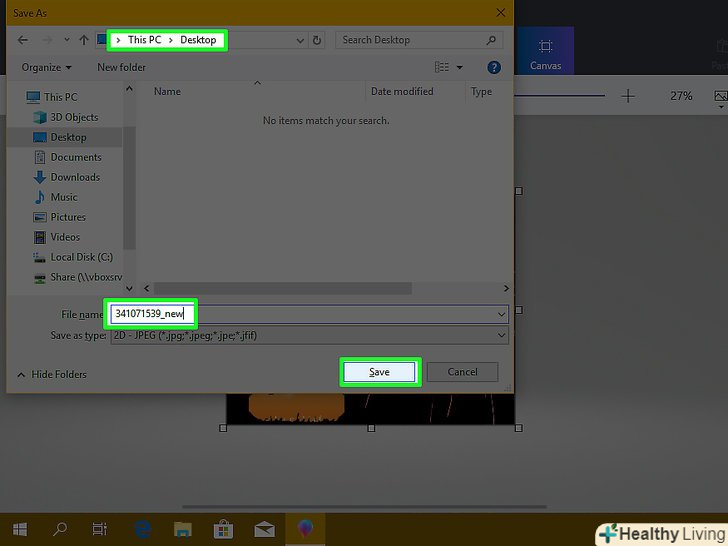Click the horizontal scroll right arrow
The height and width of the screenshot is (546, 728).
pyautogui.click(x=506, y=288)
